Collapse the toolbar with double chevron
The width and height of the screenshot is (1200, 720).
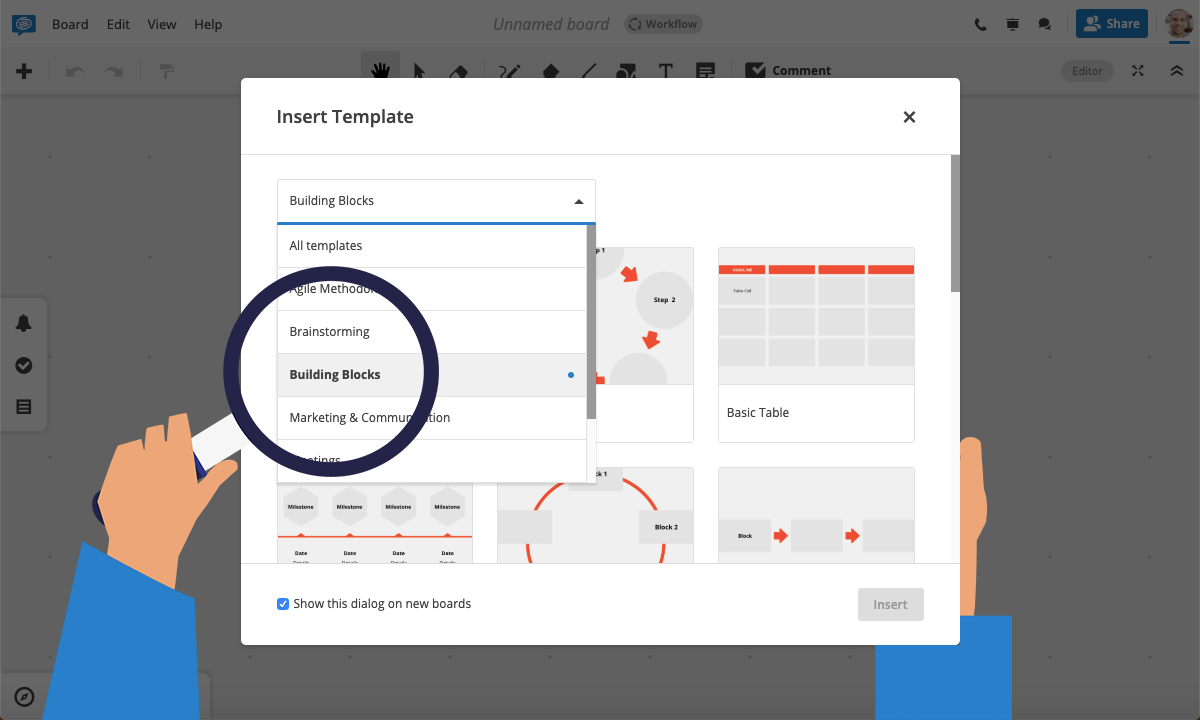tap(1177, 71)
